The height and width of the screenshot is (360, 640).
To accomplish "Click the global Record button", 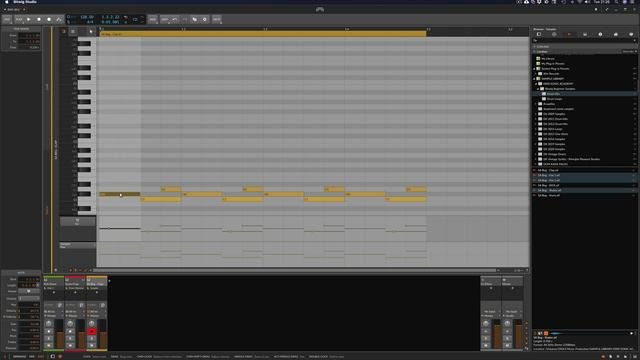I will click(49, 19).
